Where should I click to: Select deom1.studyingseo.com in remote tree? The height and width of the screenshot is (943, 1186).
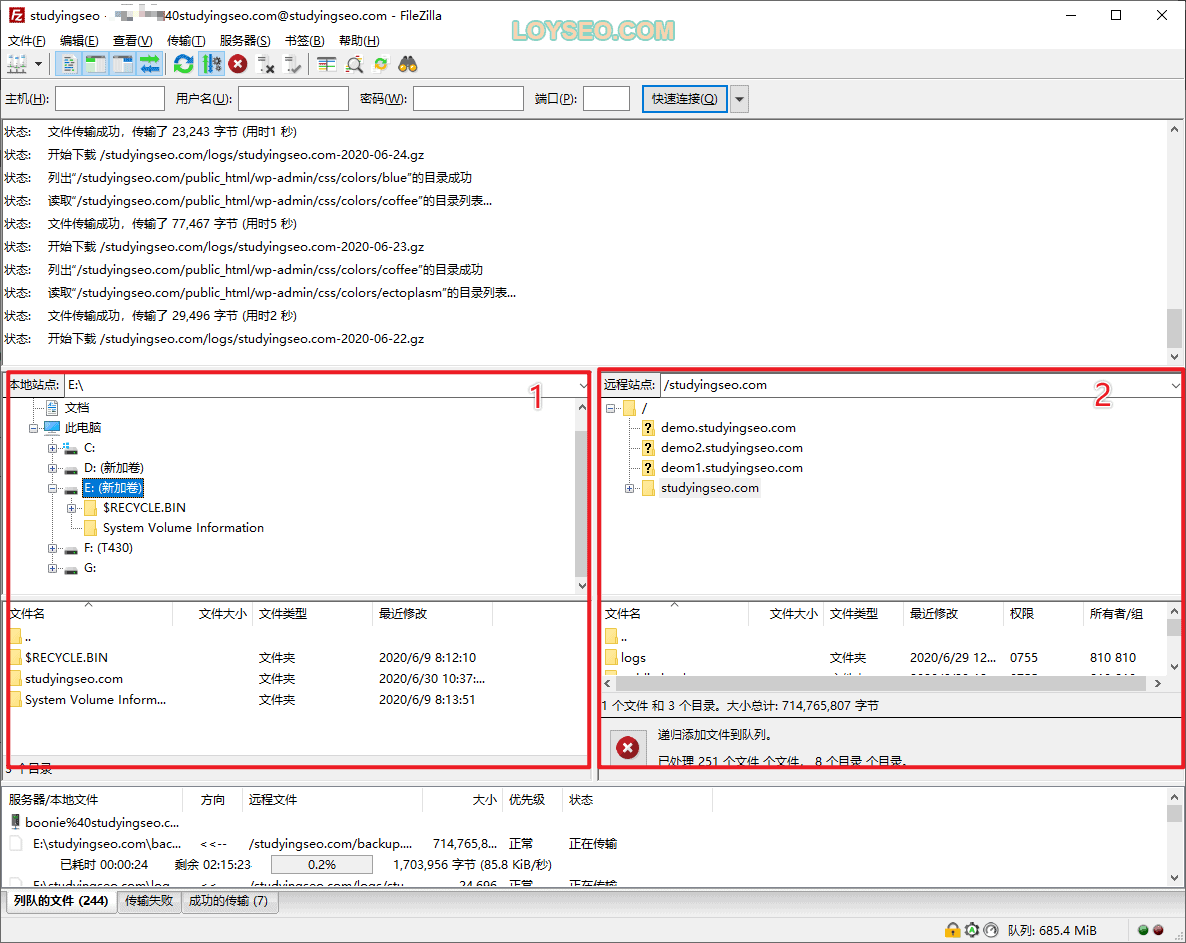click(731, 468)
